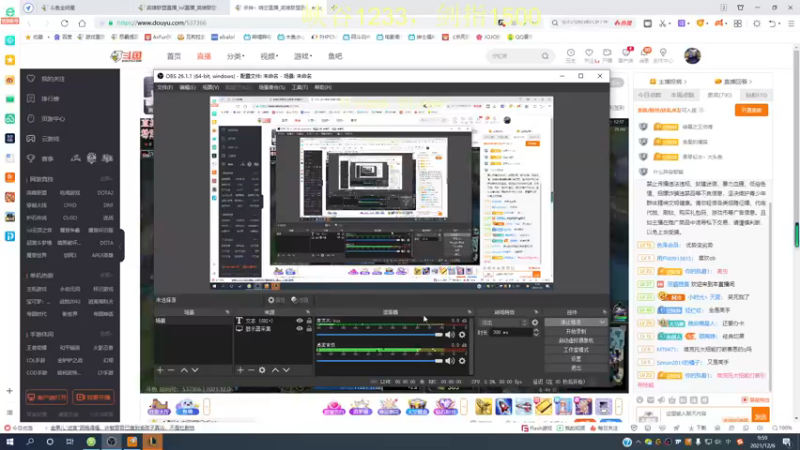Mute the bottom mixer audio track speaker
This screenshot has height=450, width=800.
pos(449,361)
